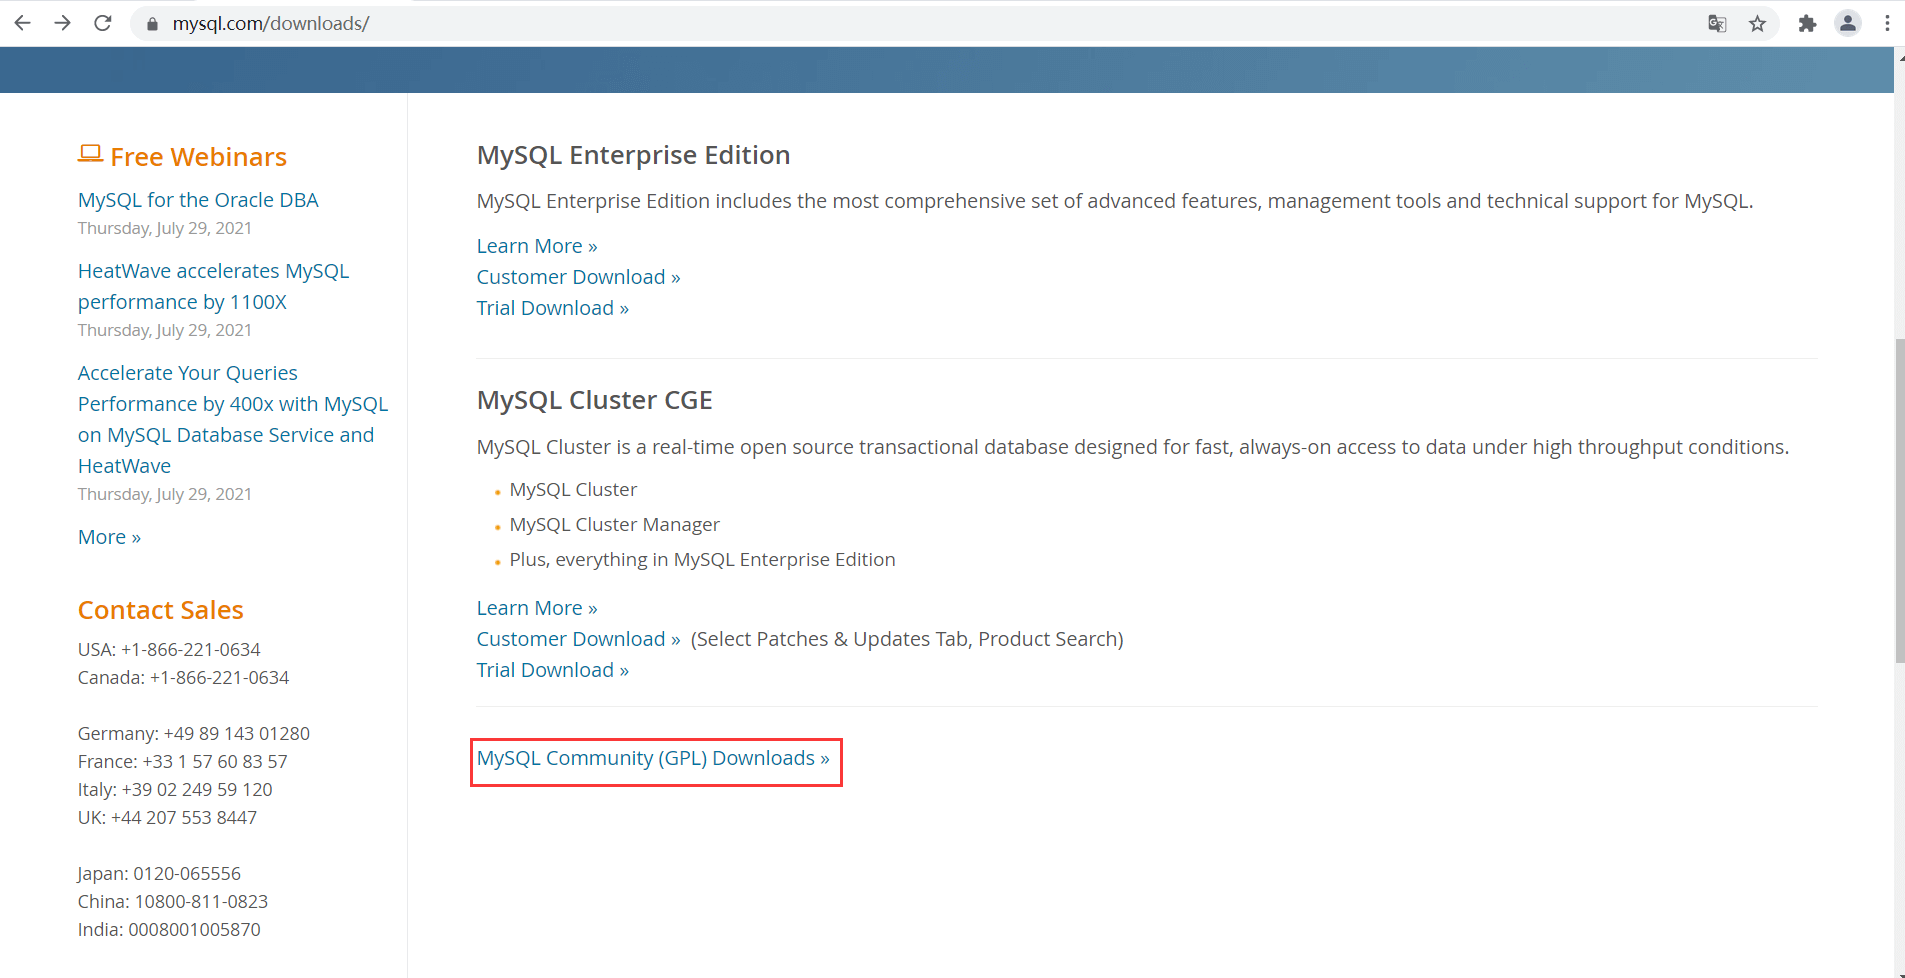
Task: Click the scrollbar up arrow
Action: tap(1899, 57)
